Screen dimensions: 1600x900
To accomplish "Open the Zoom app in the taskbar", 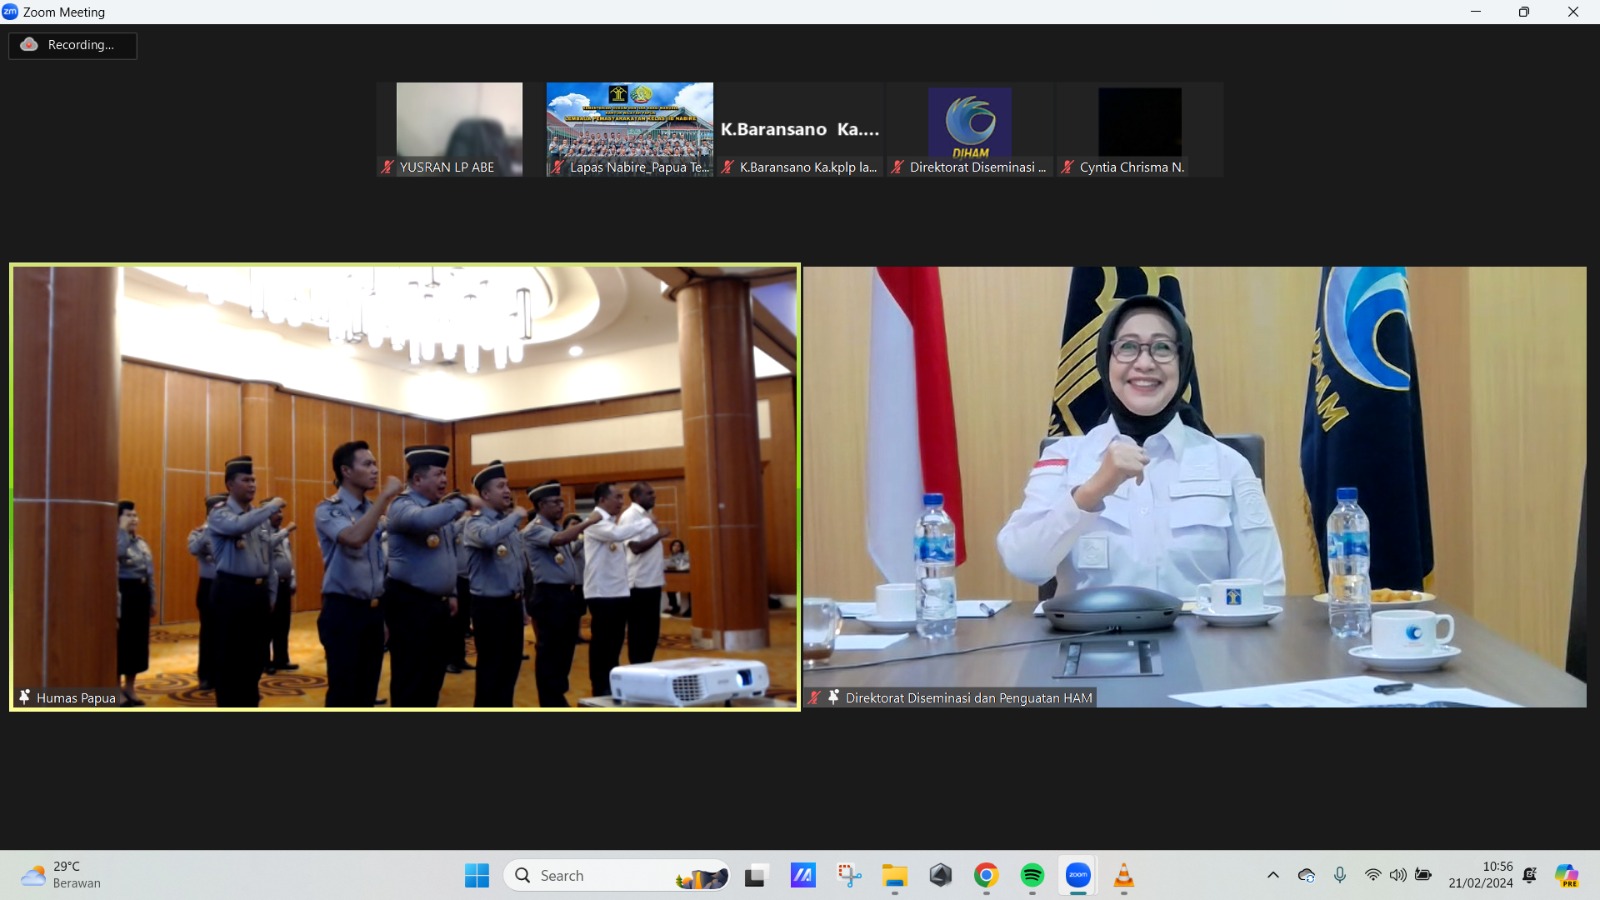I will pos(1078,876).
